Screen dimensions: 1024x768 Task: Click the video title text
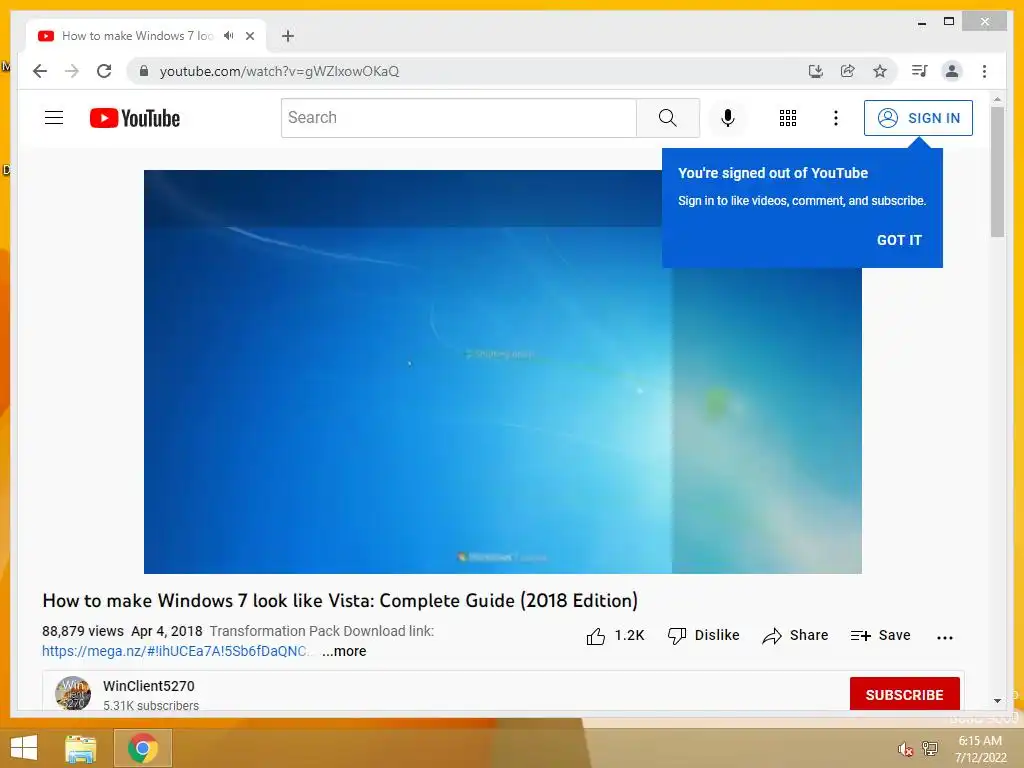[x=340, y=601]
